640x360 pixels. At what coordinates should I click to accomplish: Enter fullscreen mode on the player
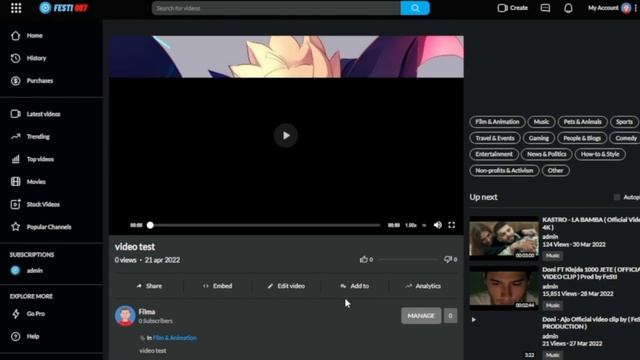coord(451,225)
